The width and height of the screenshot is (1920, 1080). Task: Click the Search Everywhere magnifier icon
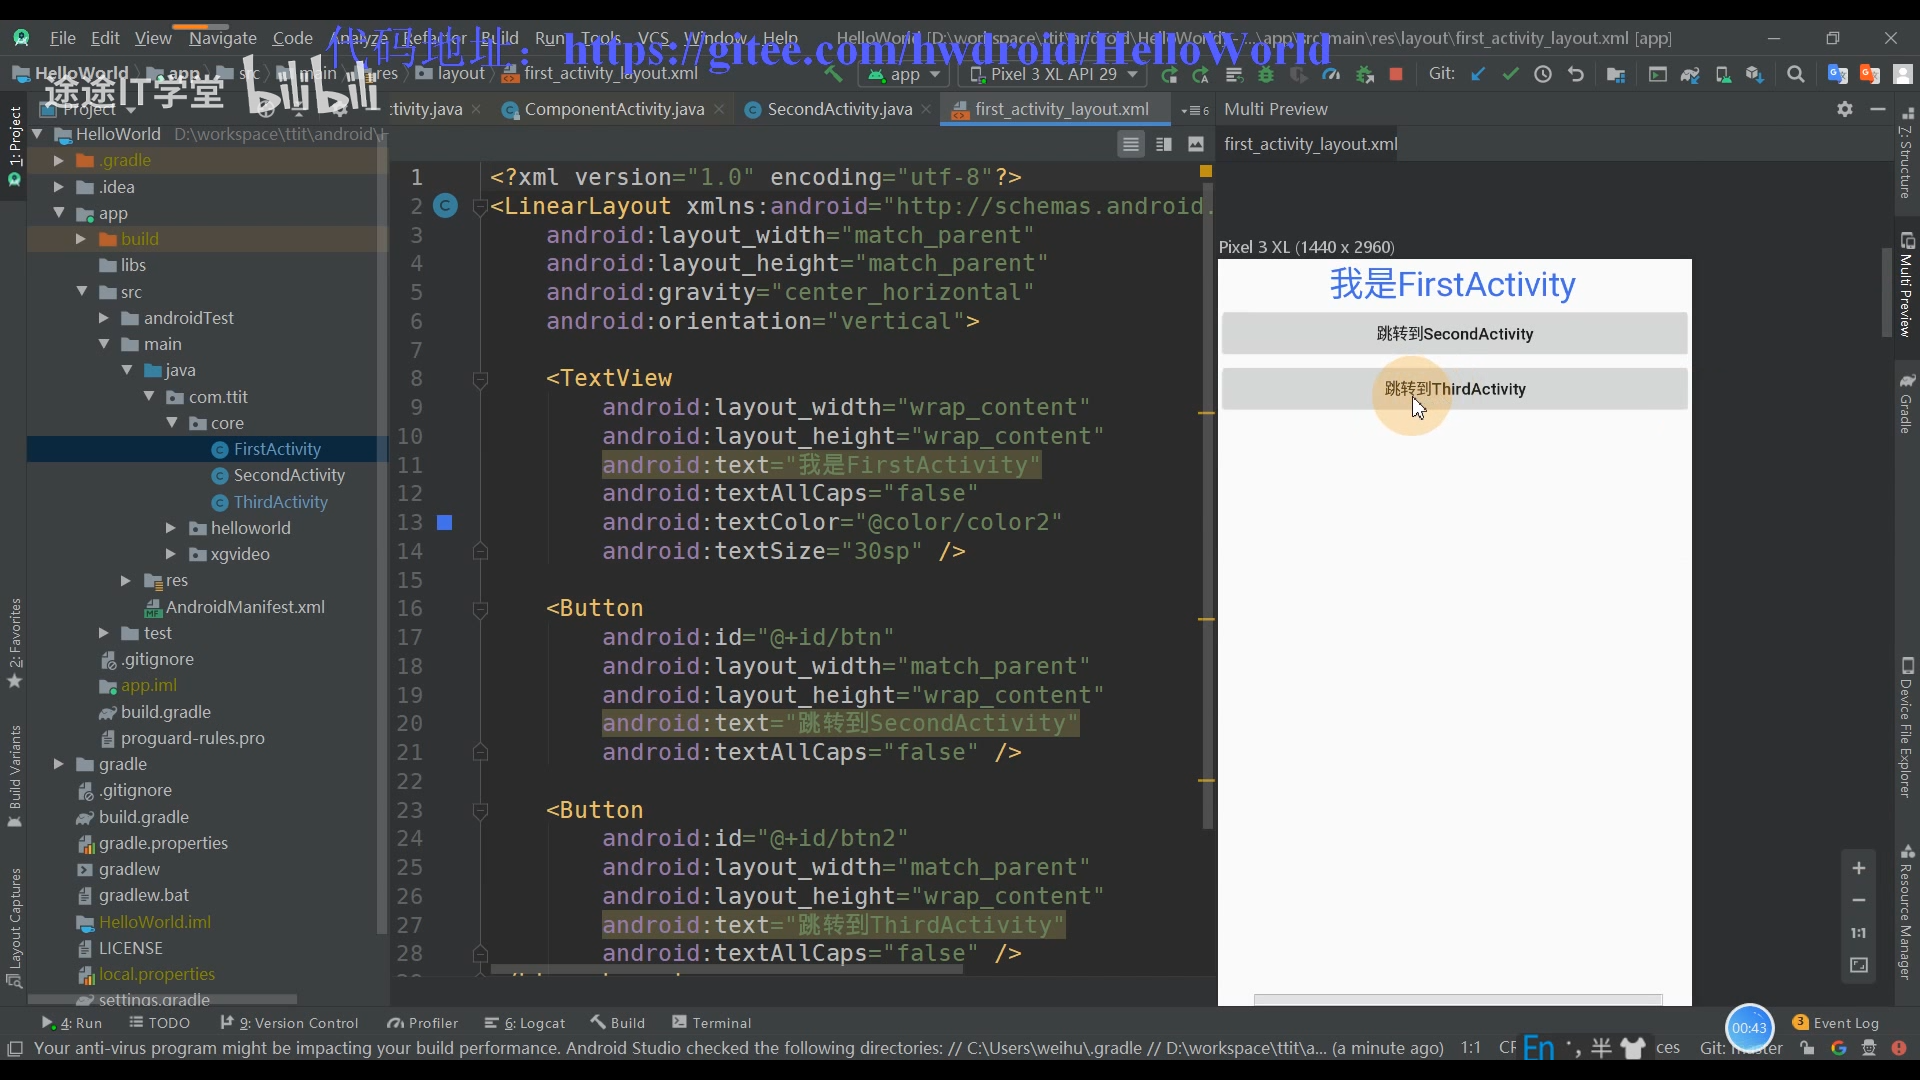tap(1796, 74)
